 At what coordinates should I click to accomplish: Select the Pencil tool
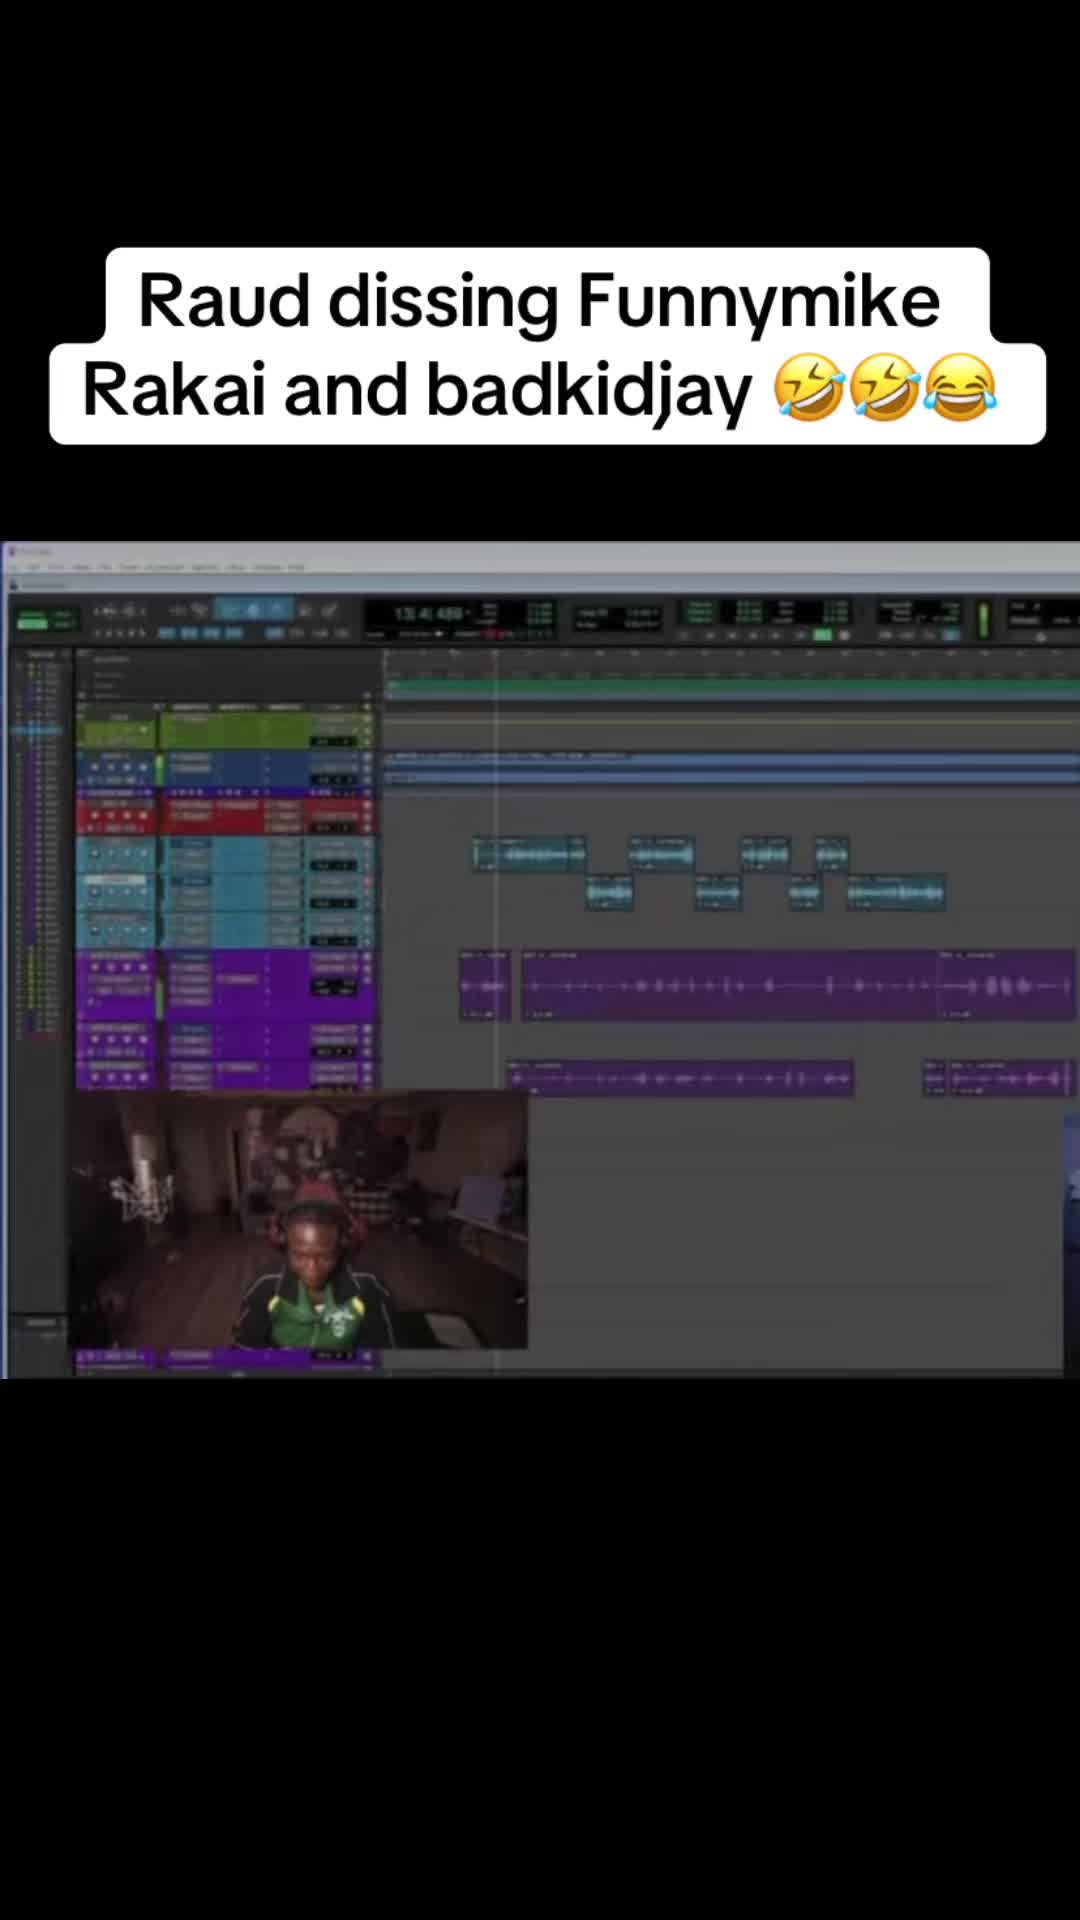[328, 610]
